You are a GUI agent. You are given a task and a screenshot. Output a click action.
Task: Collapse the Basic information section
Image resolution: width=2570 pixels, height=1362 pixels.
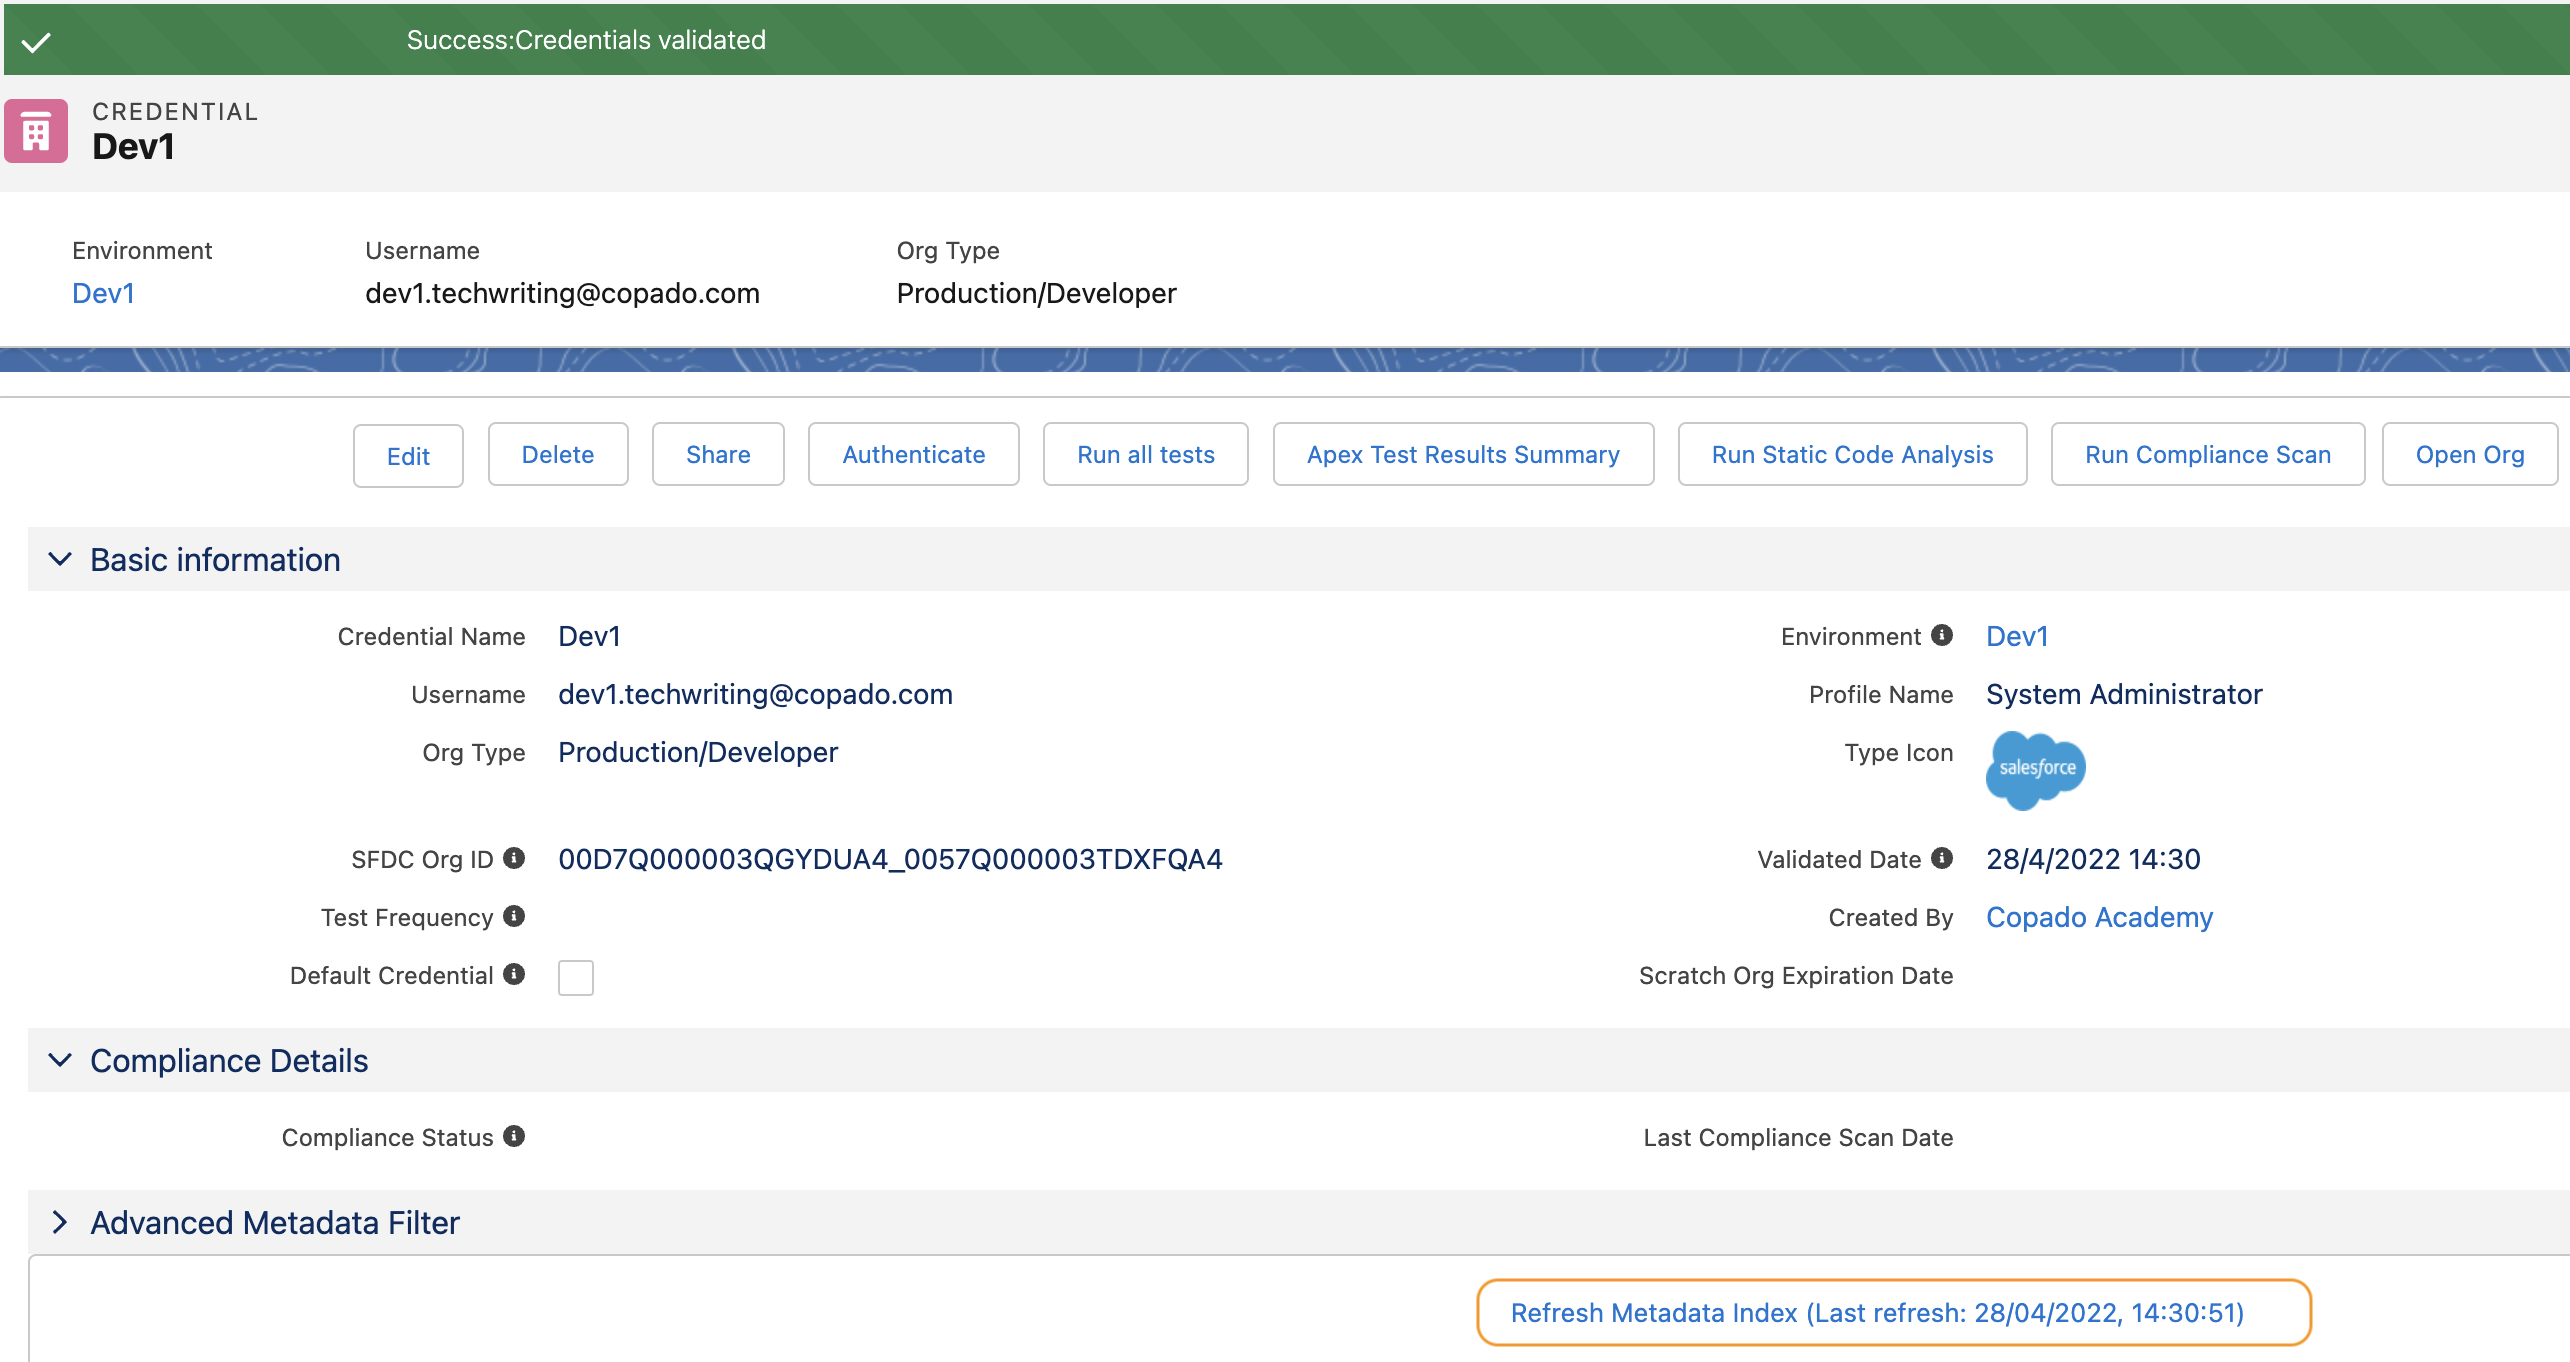(60, 559)
